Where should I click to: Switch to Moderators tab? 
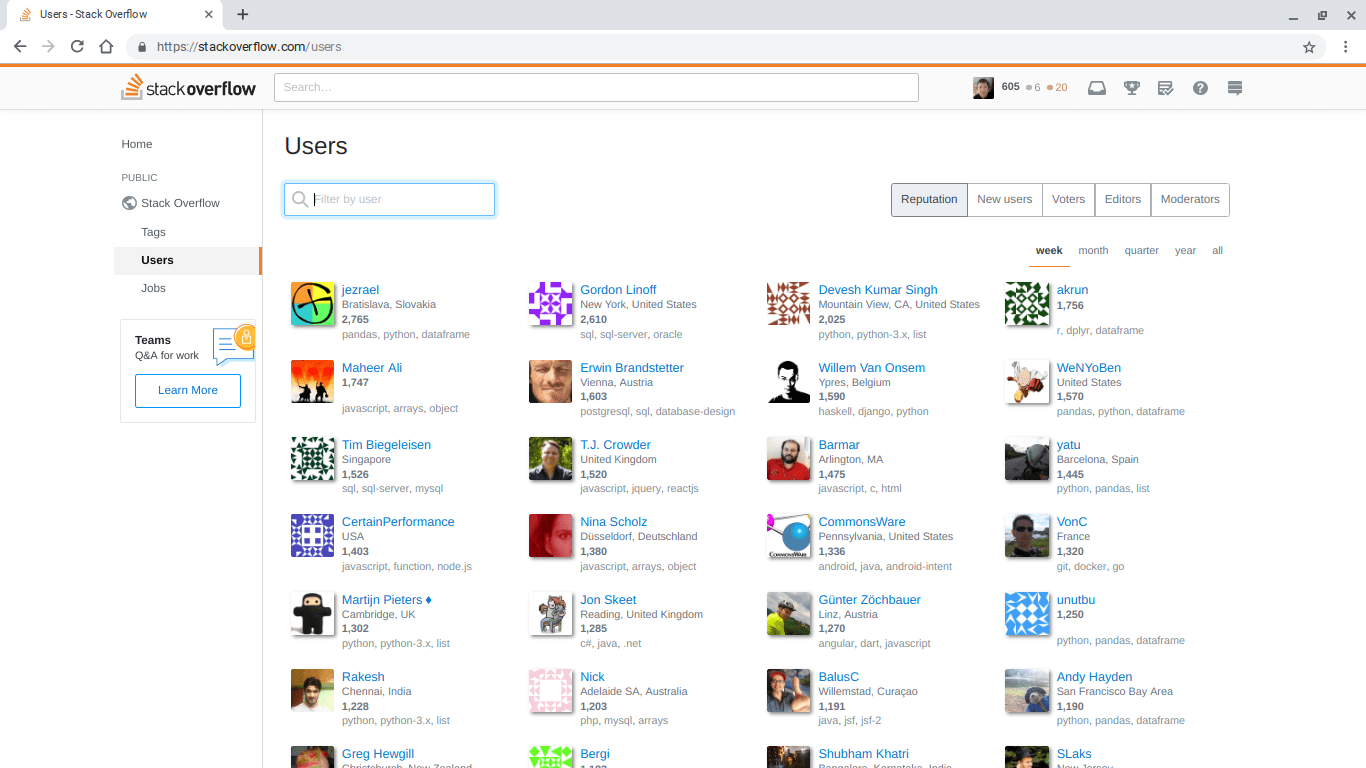[1190, 199]
